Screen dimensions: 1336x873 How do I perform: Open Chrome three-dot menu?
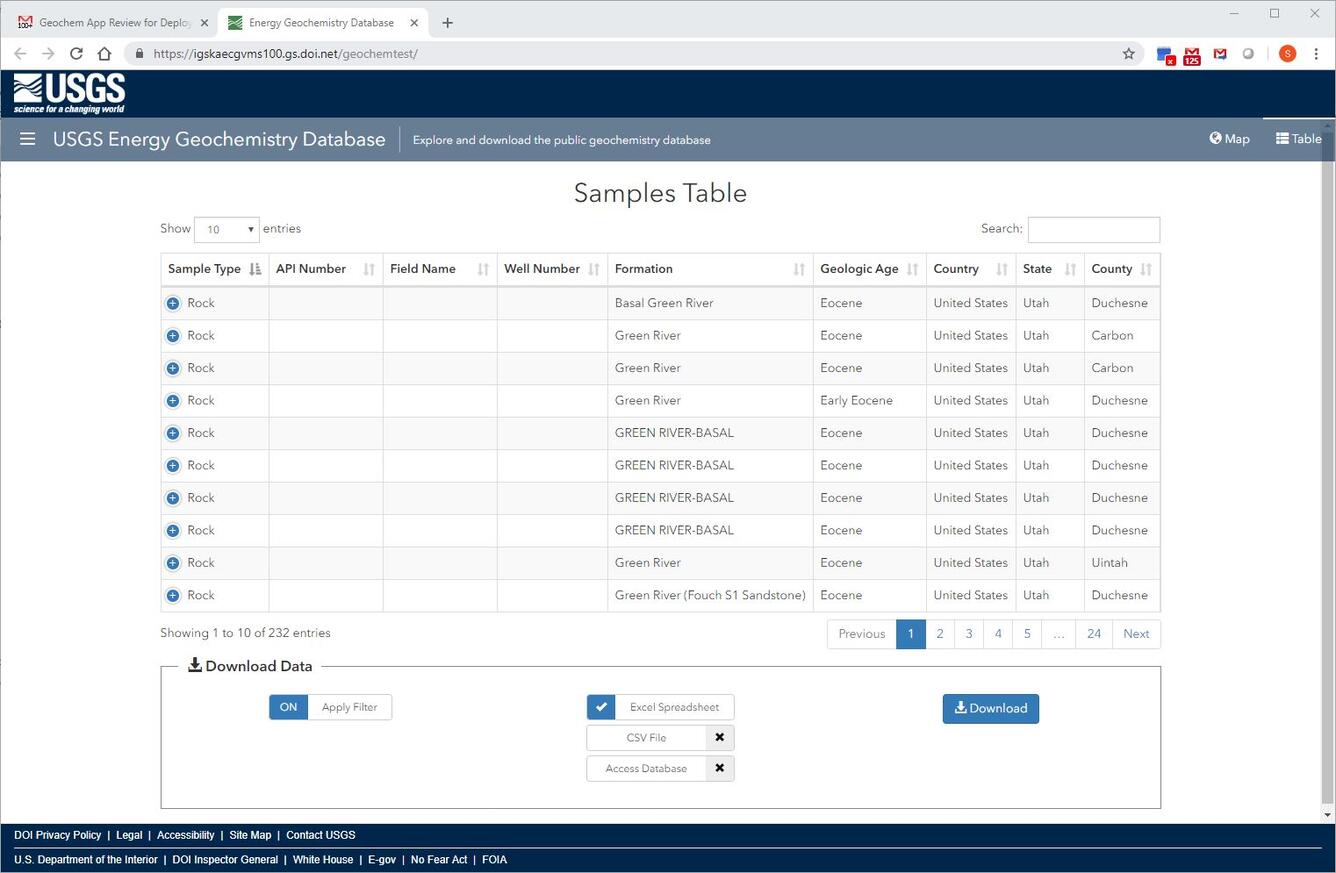pyautogui.click(x=1316, y=54)
